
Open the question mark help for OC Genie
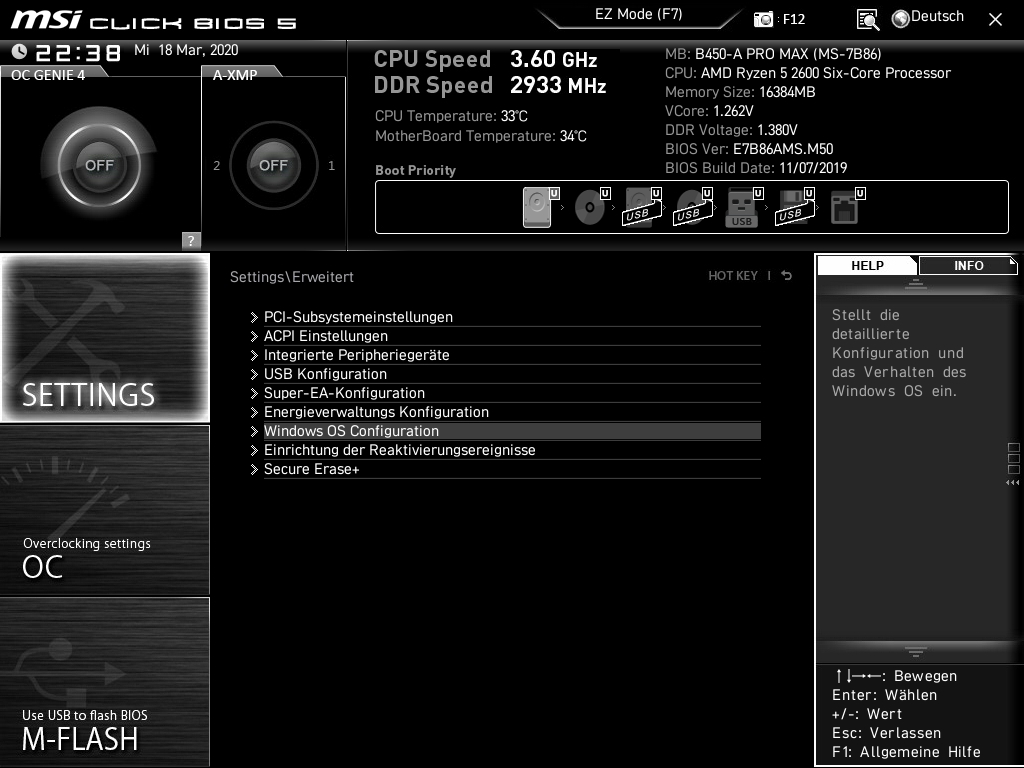pos(191,240)
